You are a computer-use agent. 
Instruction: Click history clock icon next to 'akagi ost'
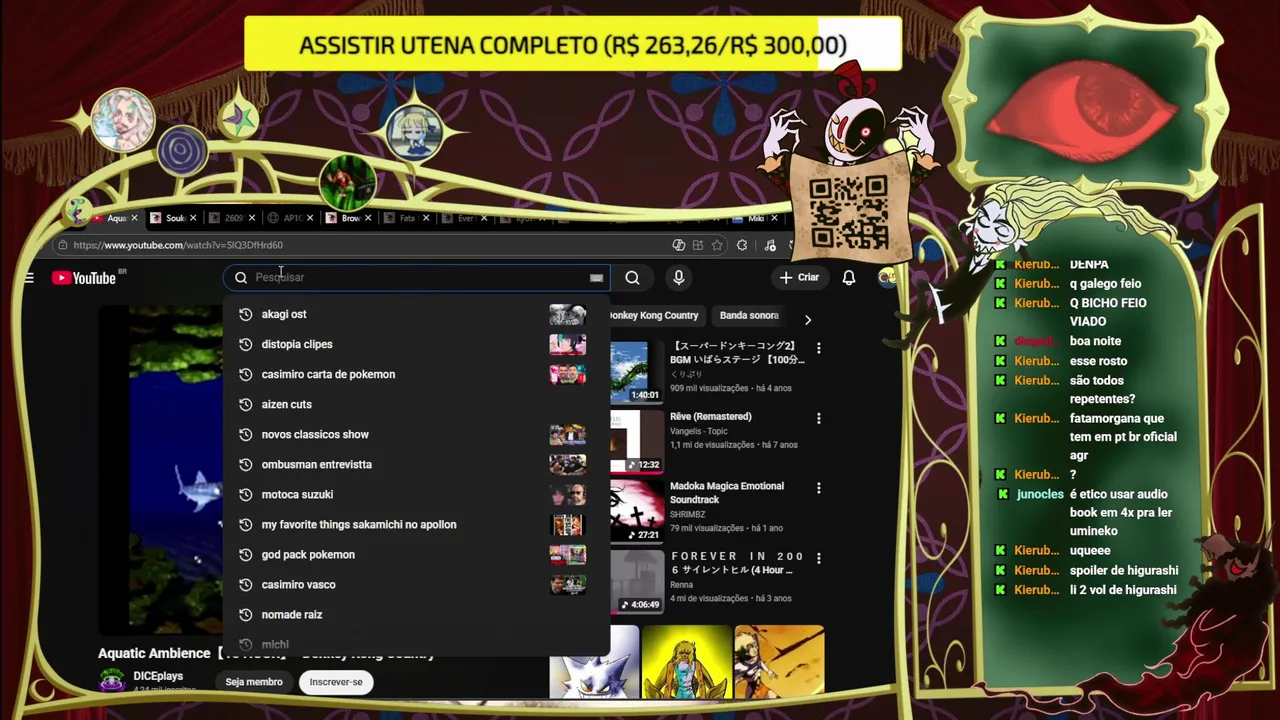(x=245, y=314)
